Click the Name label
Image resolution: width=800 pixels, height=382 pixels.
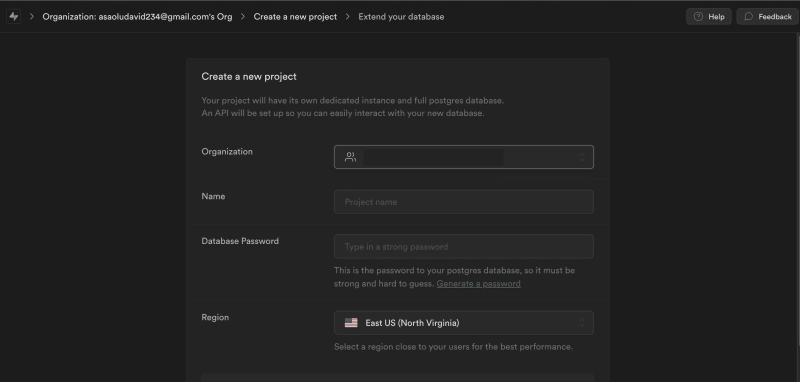[213, 196]
